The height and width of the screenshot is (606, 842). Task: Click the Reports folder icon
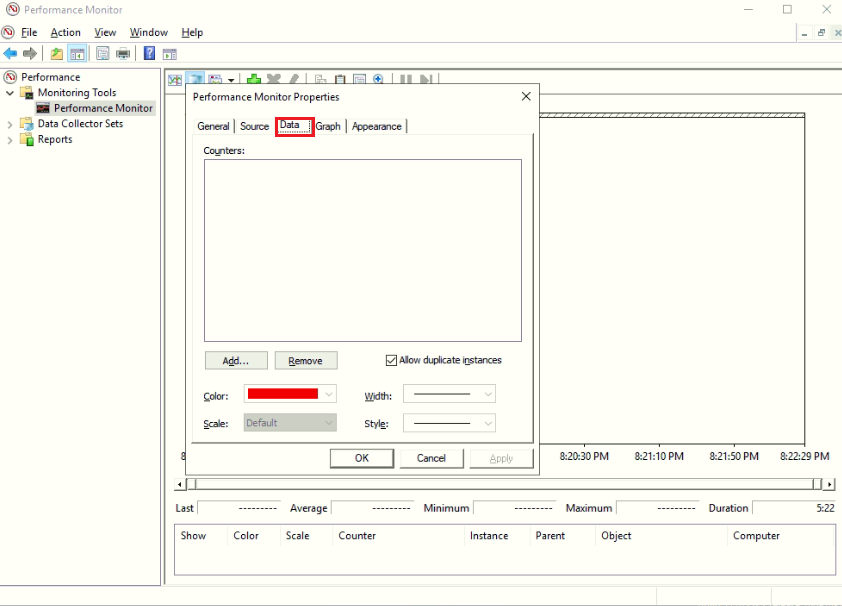tap(27, 139)
